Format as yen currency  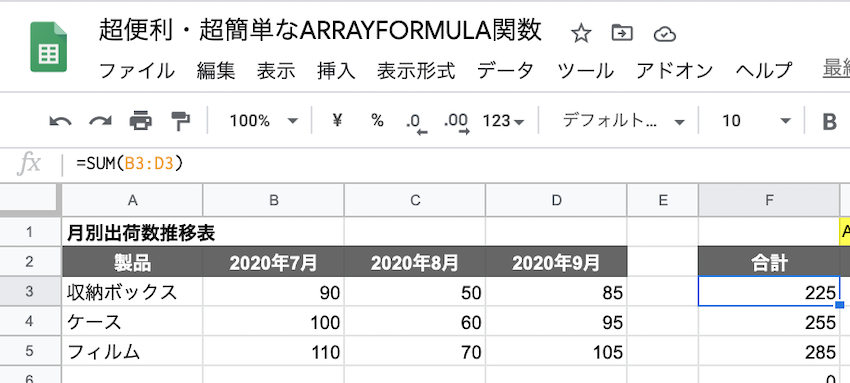point(337,120)
